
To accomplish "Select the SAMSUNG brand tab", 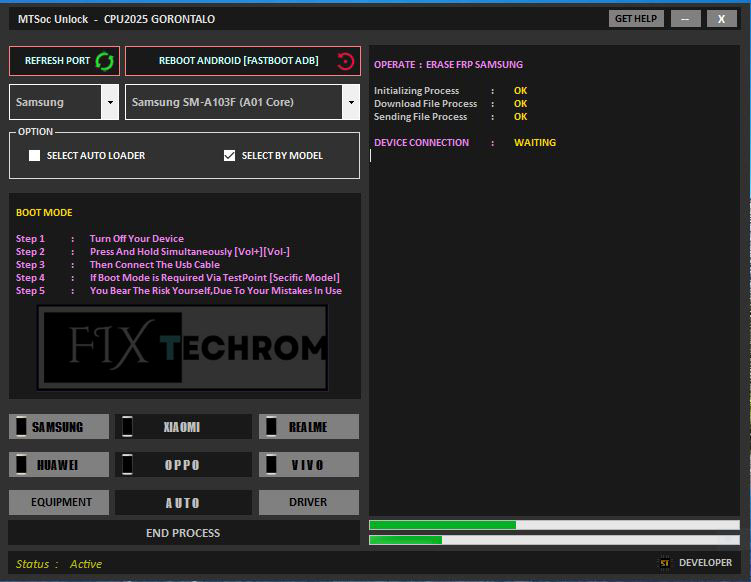I will (x=59, y=426).
